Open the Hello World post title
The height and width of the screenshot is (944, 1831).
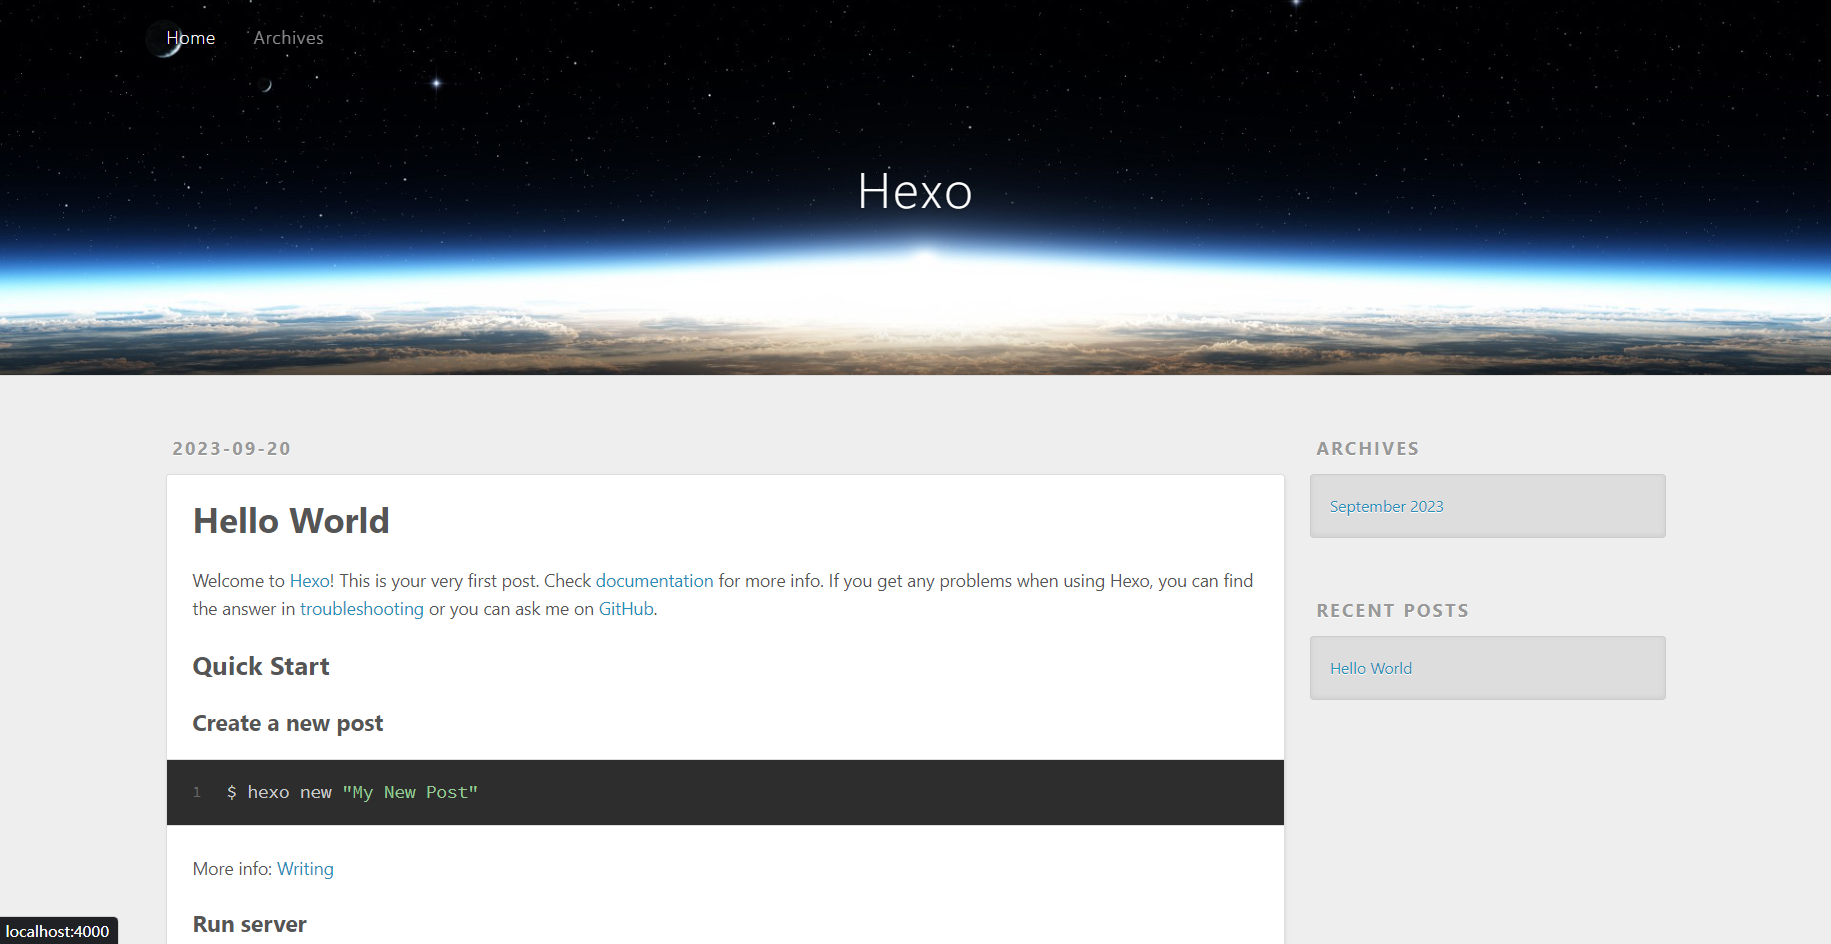(x=291, y=521)
